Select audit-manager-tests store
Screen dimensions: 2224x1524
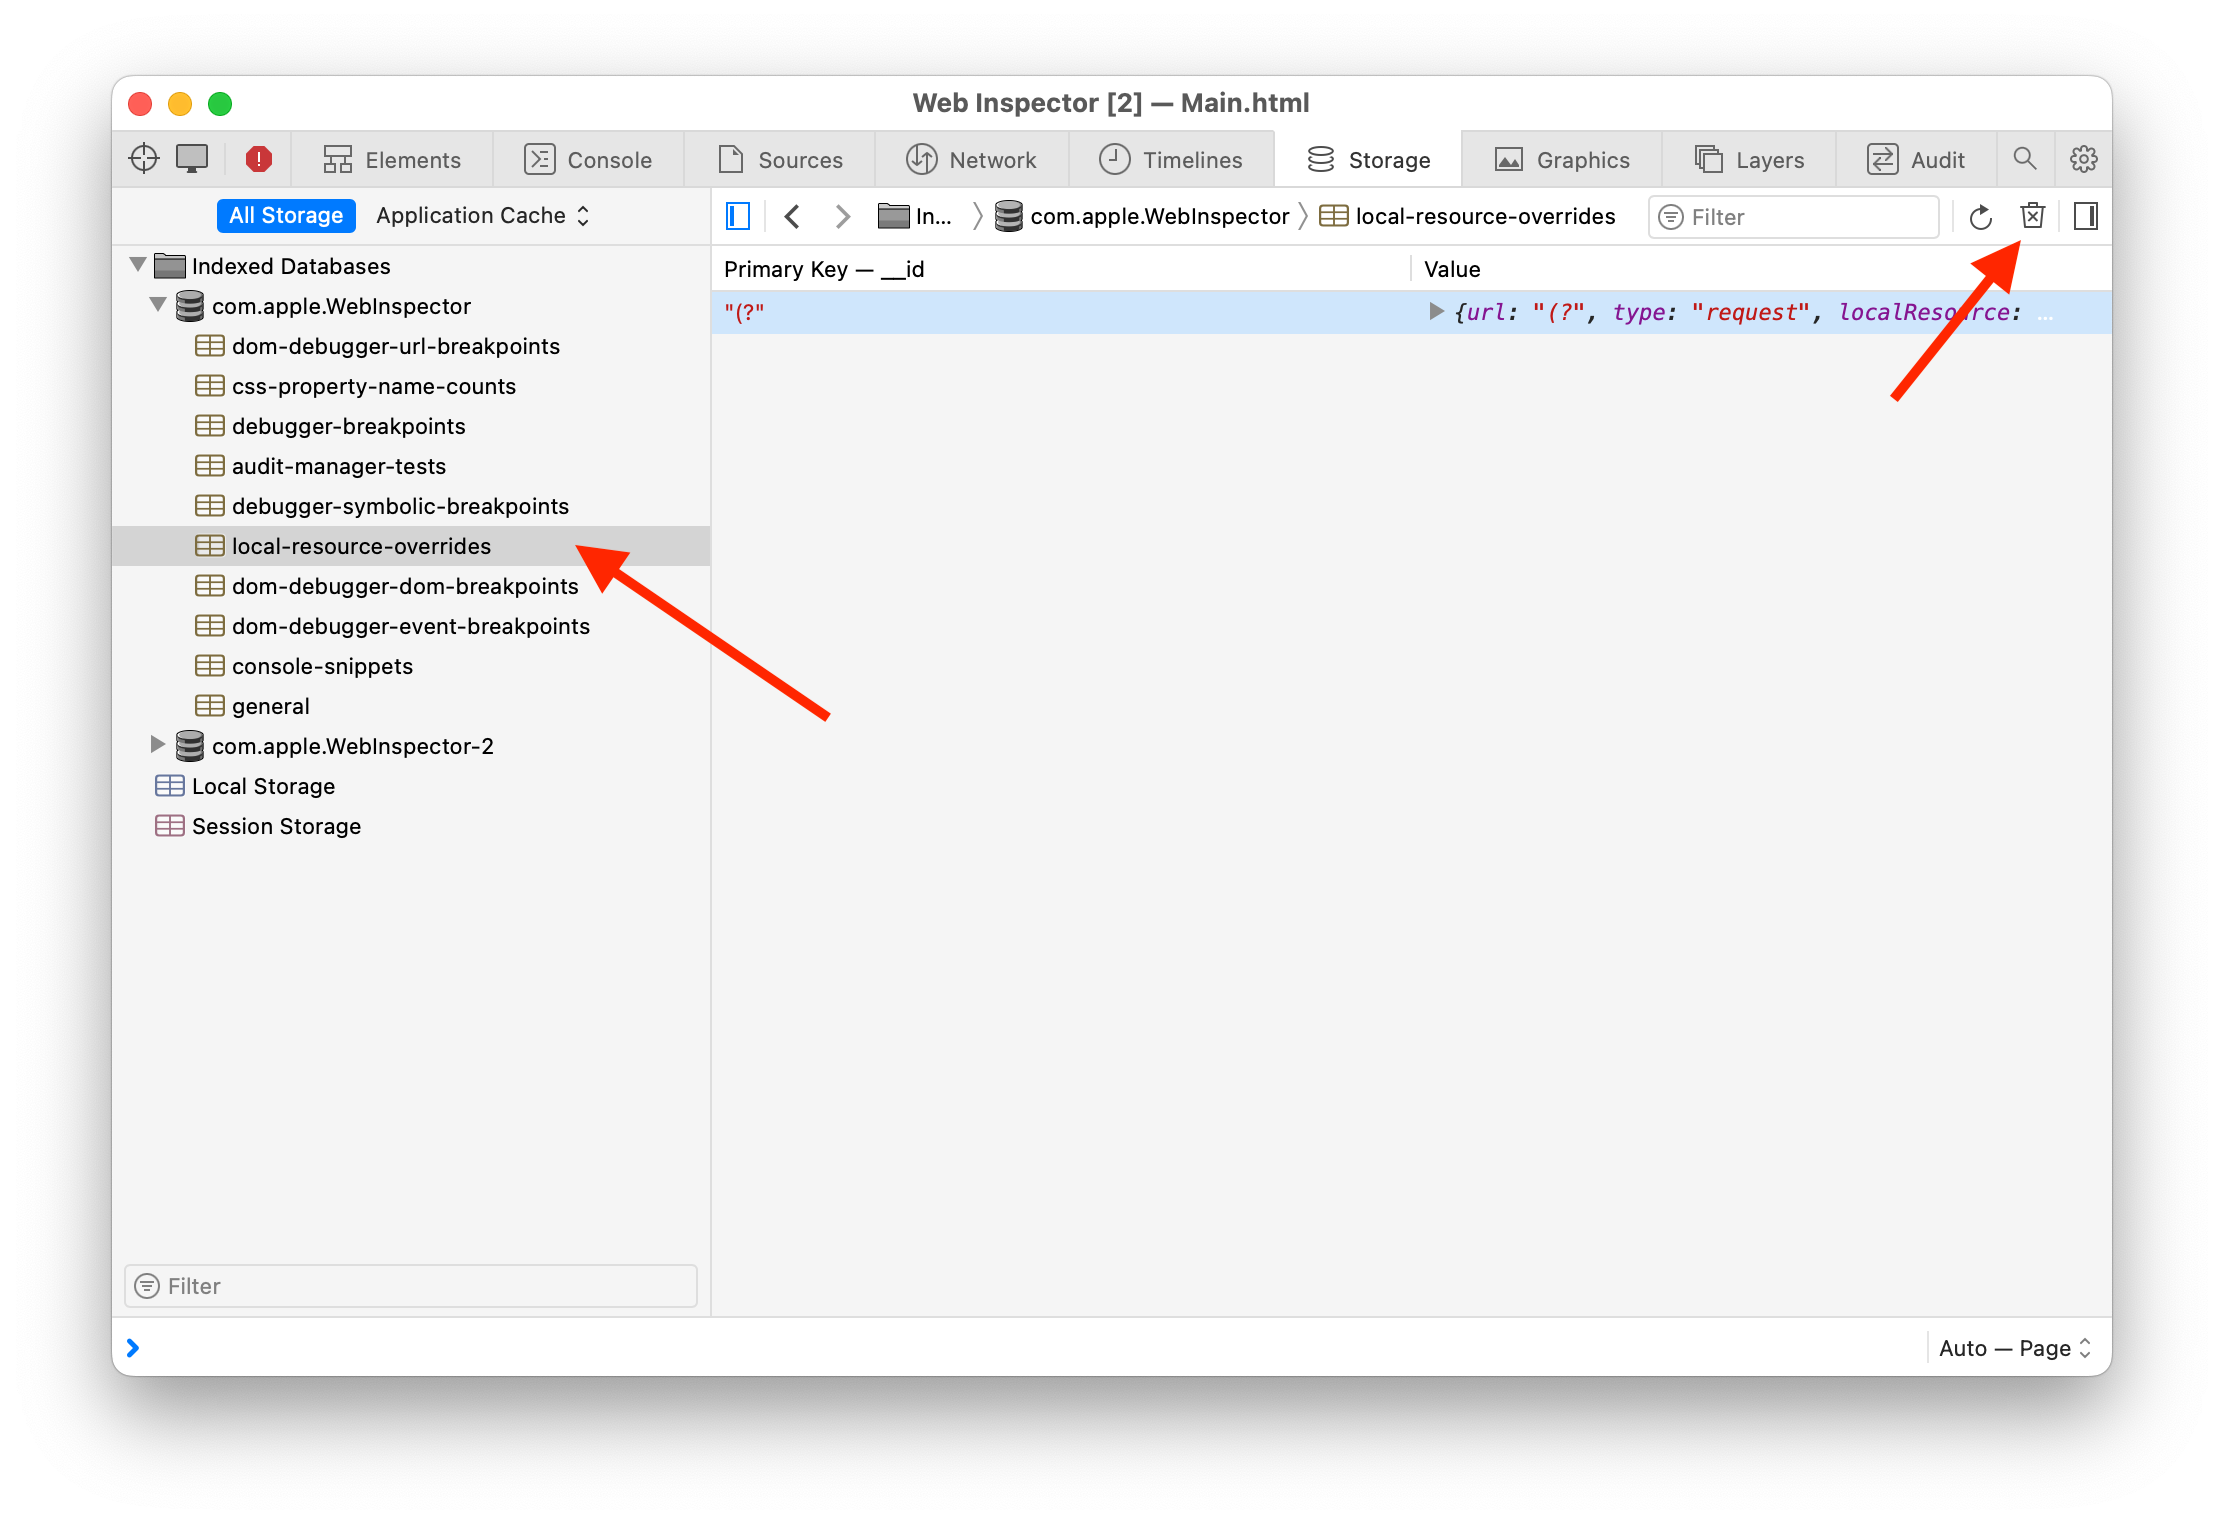[412, 466]
